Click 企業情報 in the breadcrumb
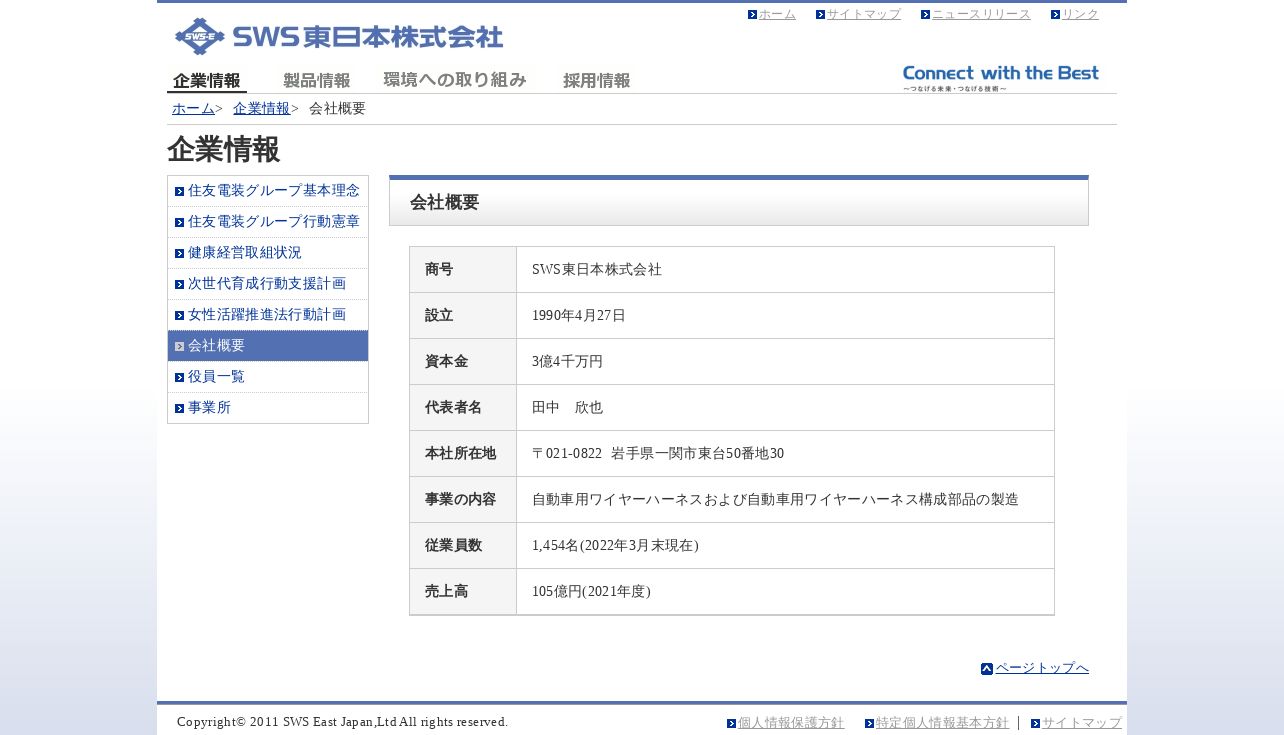Screen dimensions: 1284x735 [262, 108]
